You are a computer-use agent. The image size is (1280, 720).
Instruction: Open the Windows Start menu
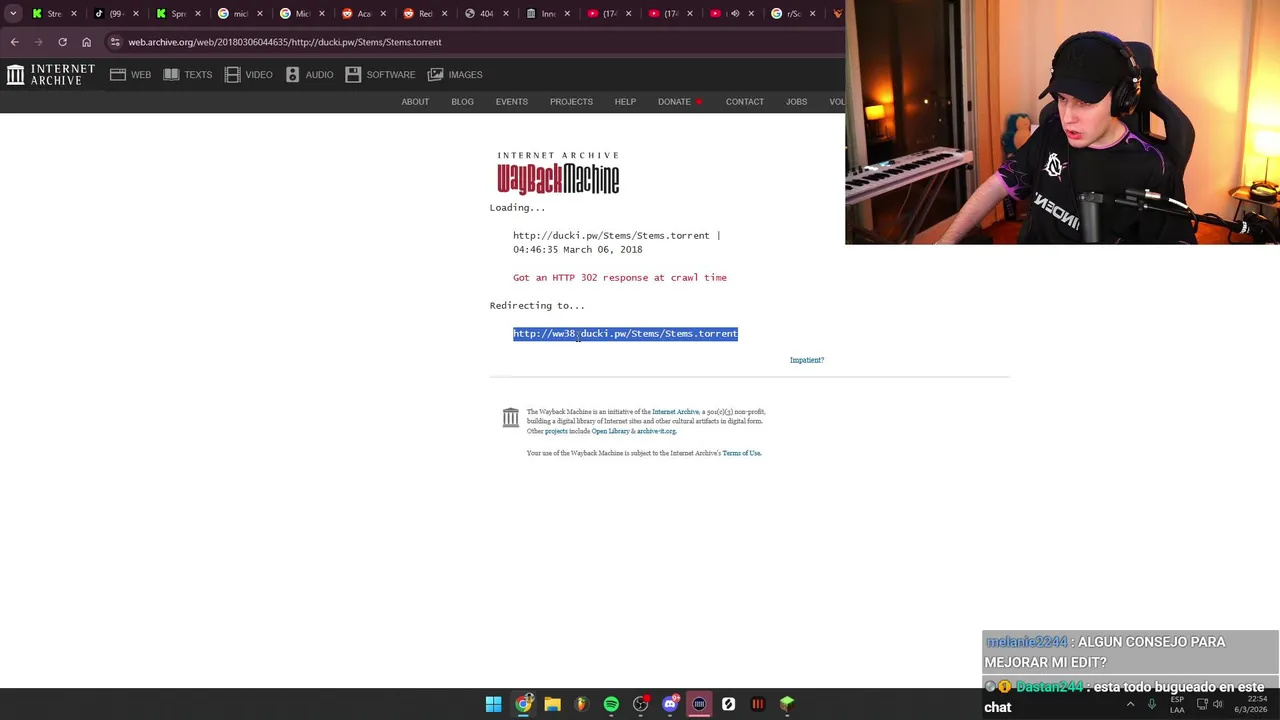493,704
